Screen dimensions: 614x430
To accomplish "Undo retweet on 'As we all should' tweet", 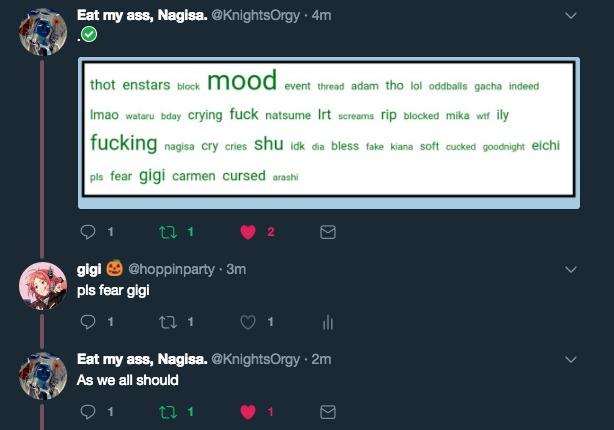I will pyautogui.click(x=168, y=412).
